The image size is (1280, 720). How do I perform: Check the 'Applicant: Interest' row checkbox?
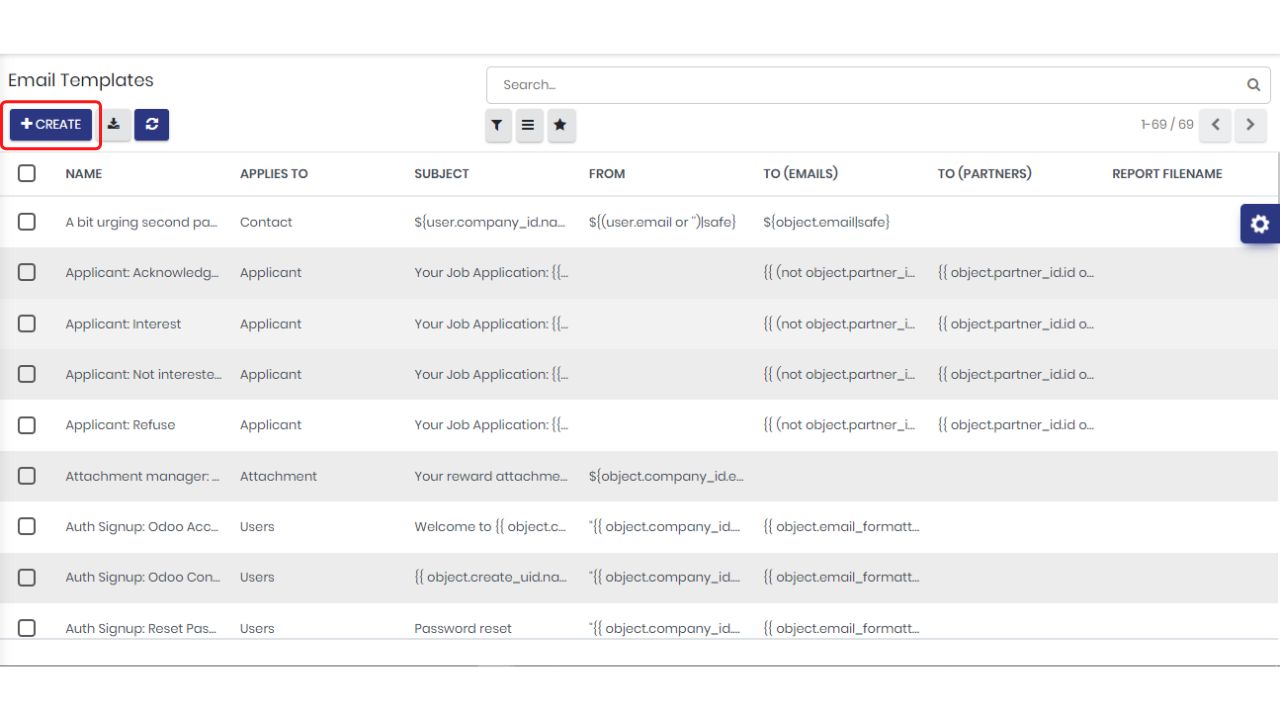27,323
